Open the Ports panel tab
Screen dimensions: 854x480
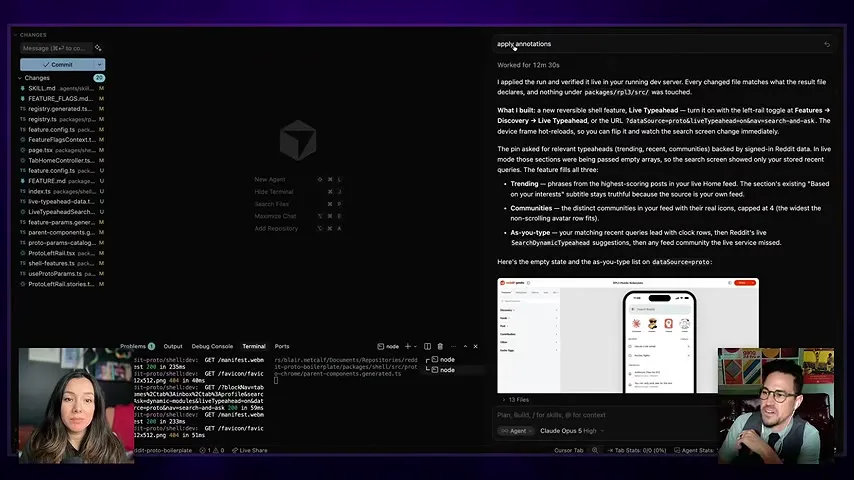[x=282, y=347]
